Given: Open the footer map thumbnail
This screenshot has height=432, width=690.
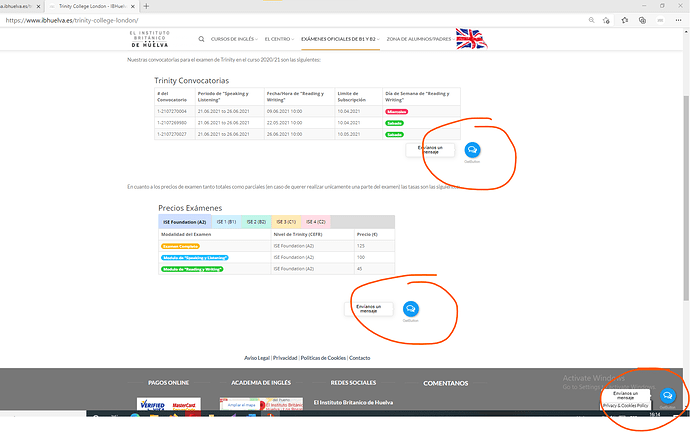Looking at the screenshot, I should click(261, 404).
